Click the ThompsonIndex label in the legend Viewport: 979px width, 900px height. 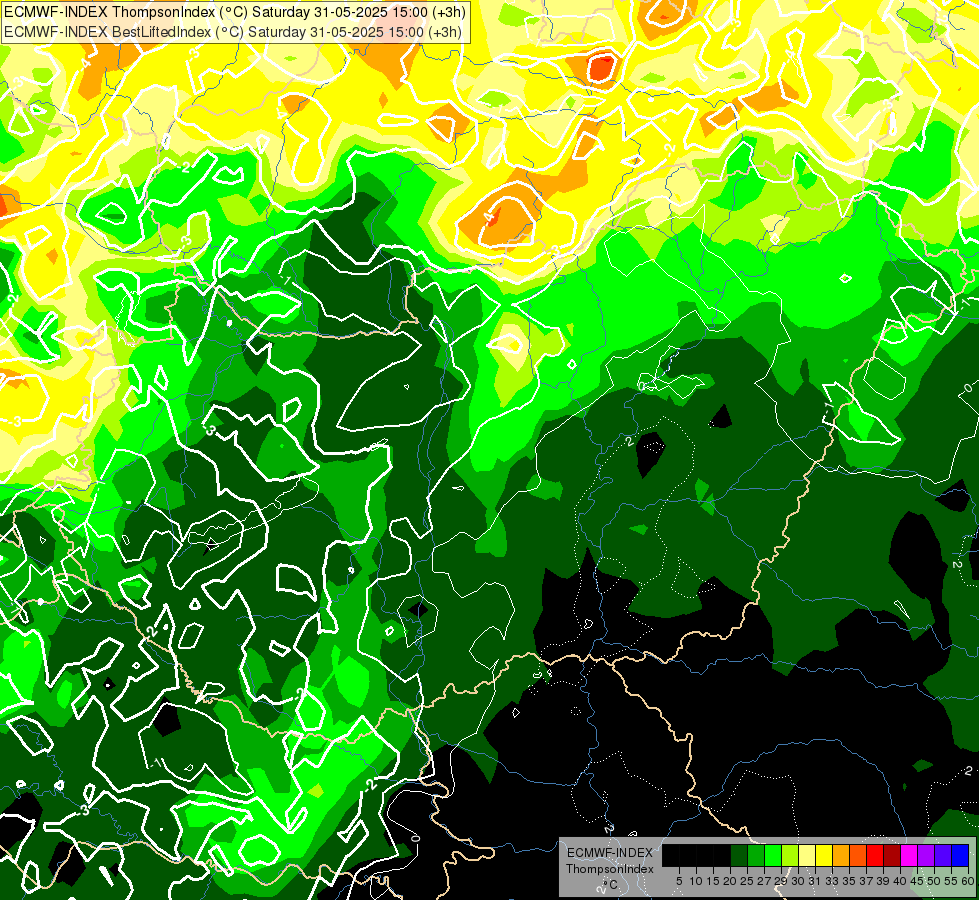pyautogui.click(x=610, y=869)
